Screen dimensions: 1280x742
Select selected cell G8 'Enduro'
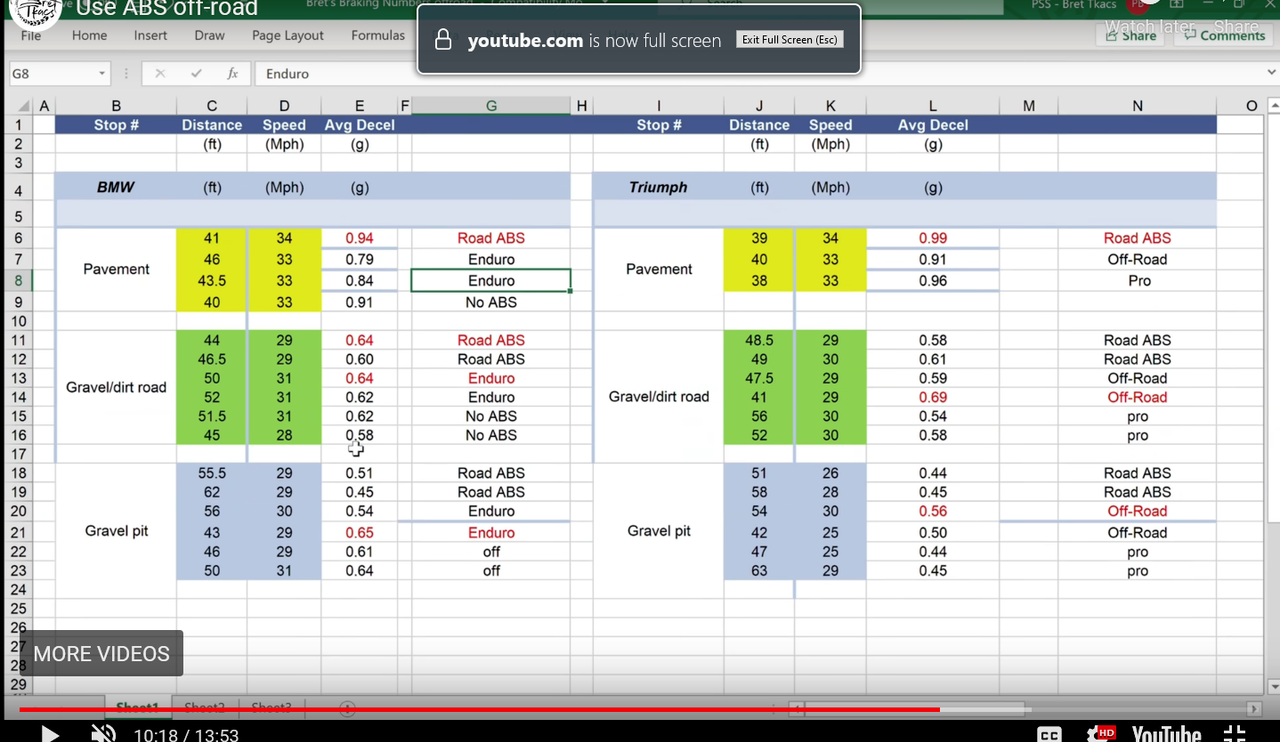click(491, 281)
